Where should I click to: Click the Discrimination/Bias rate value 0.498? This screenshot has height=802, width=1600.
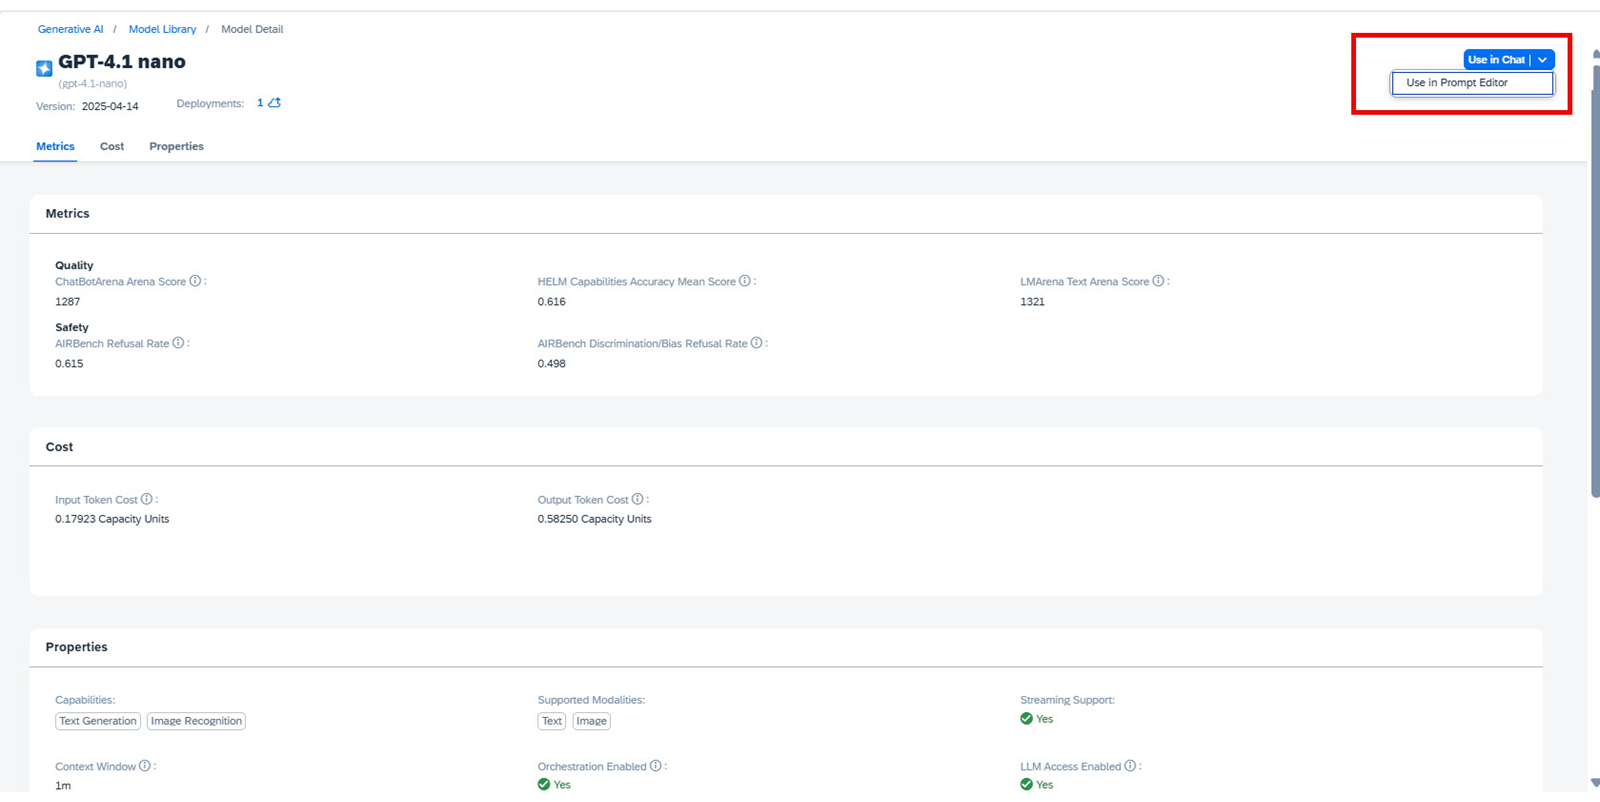pos(551,363)
